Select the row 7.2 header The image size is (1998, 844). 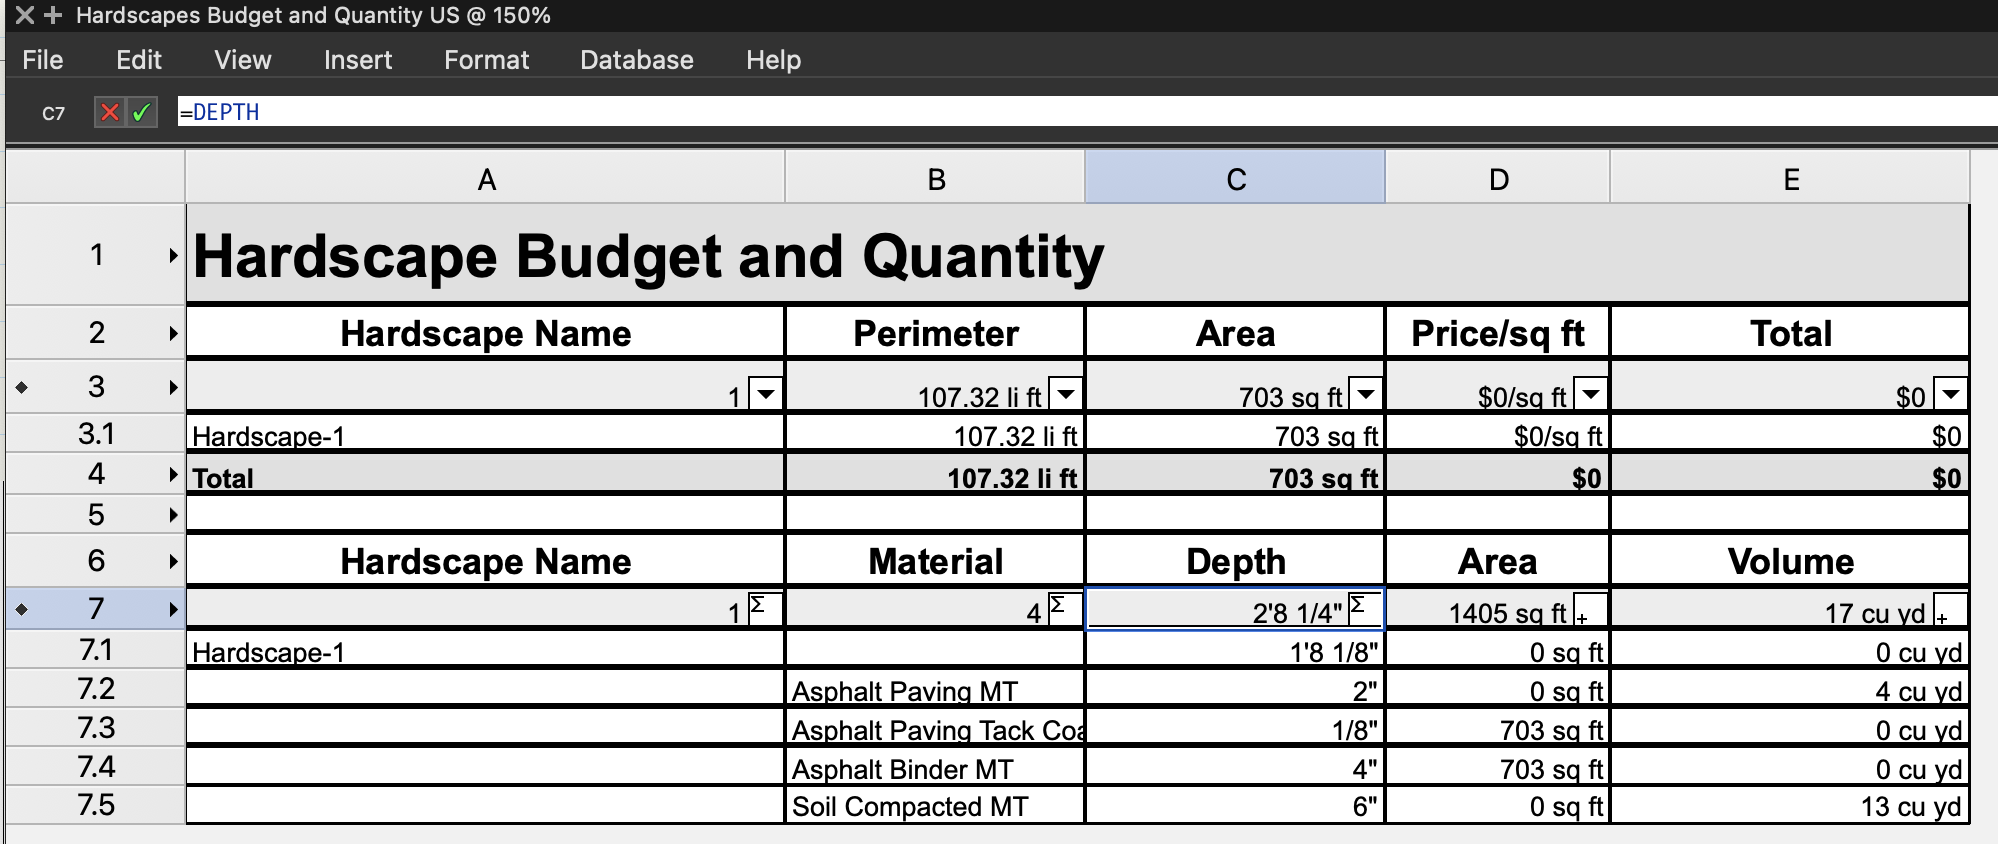pyautogui.click(x=96, y=689)
